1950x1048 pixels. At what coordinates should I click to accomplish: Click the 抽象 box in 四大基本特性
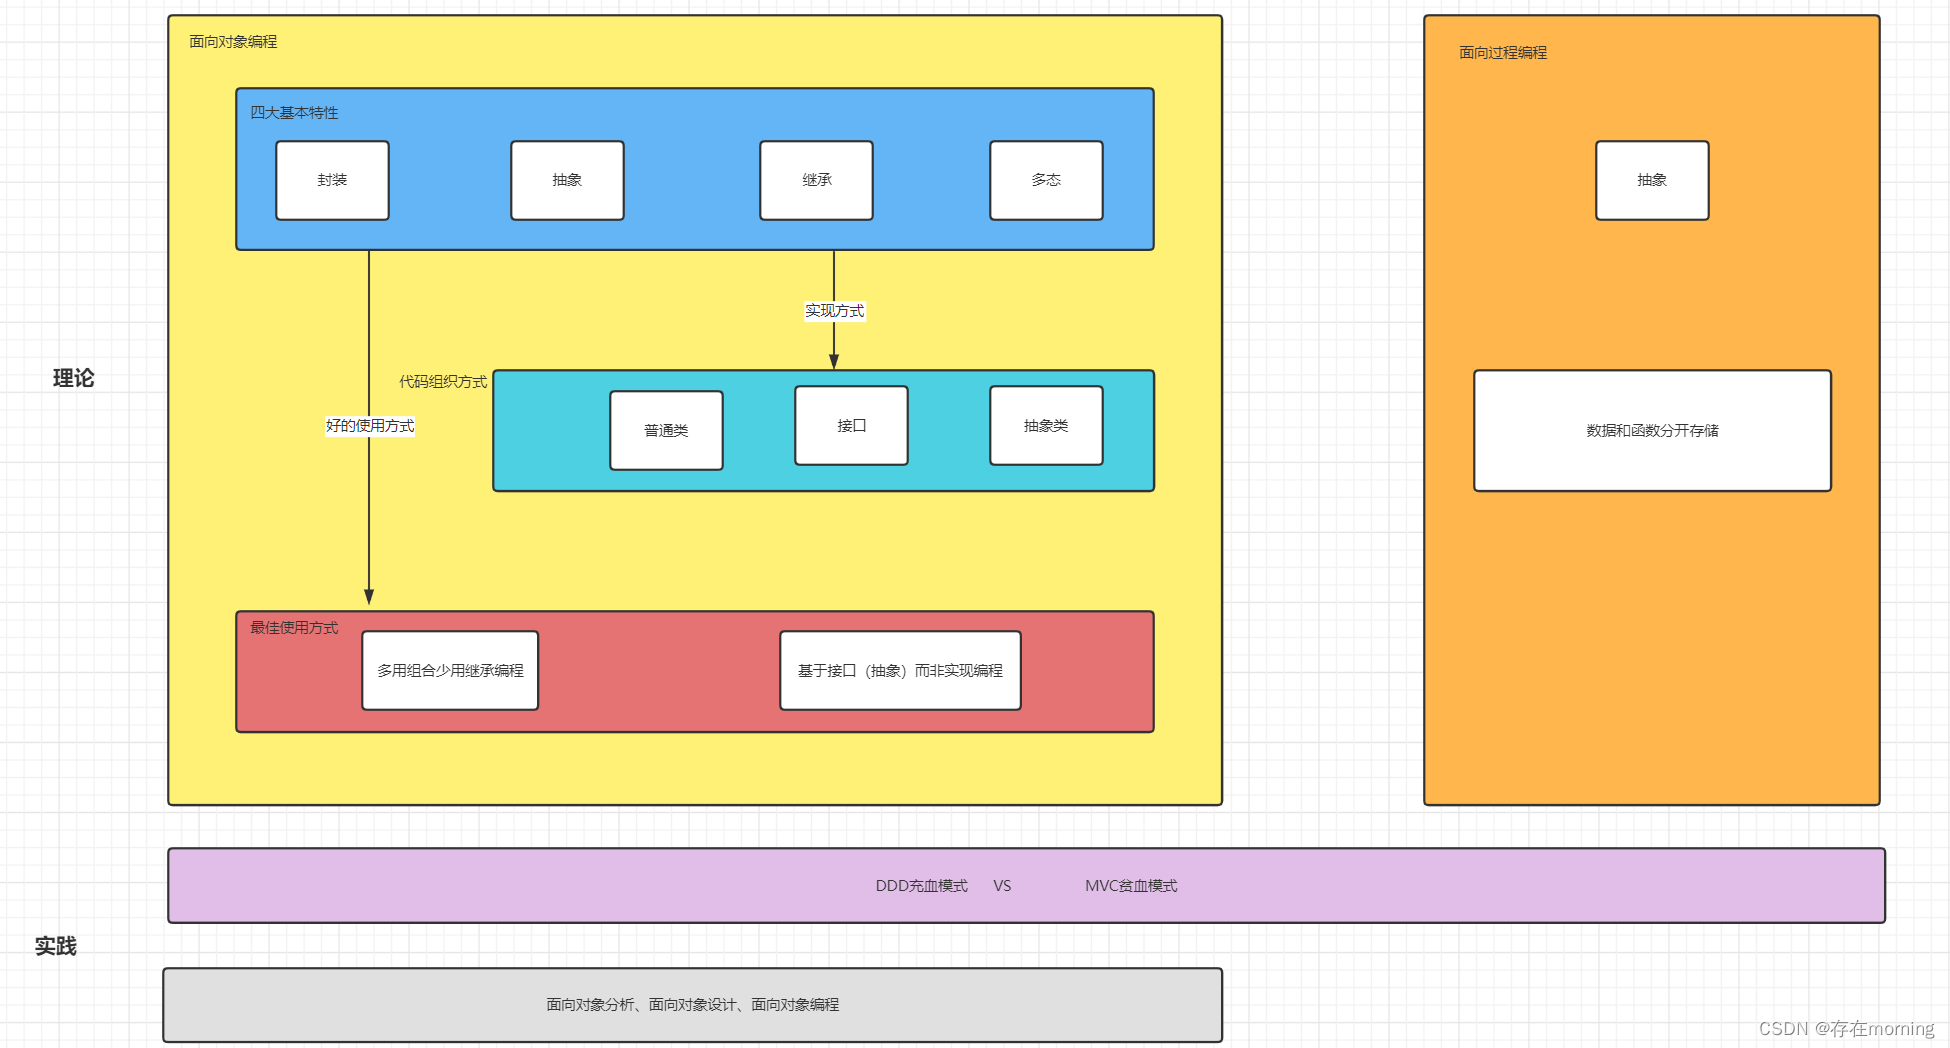pyautogui.click(x=567, y=180)
